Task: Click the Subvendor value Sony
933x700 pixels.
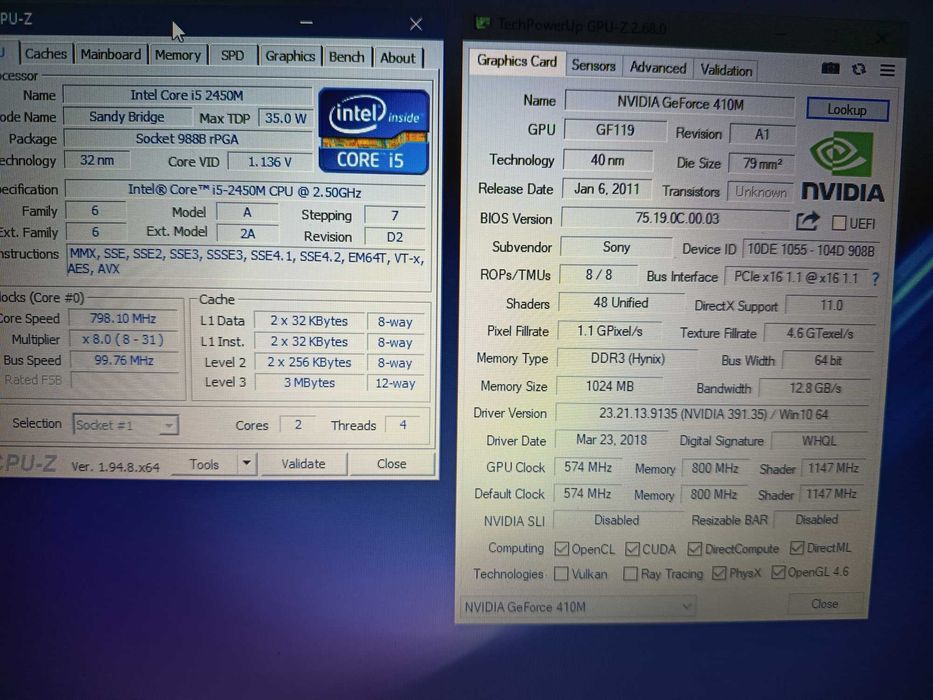Action: (616, 247)
